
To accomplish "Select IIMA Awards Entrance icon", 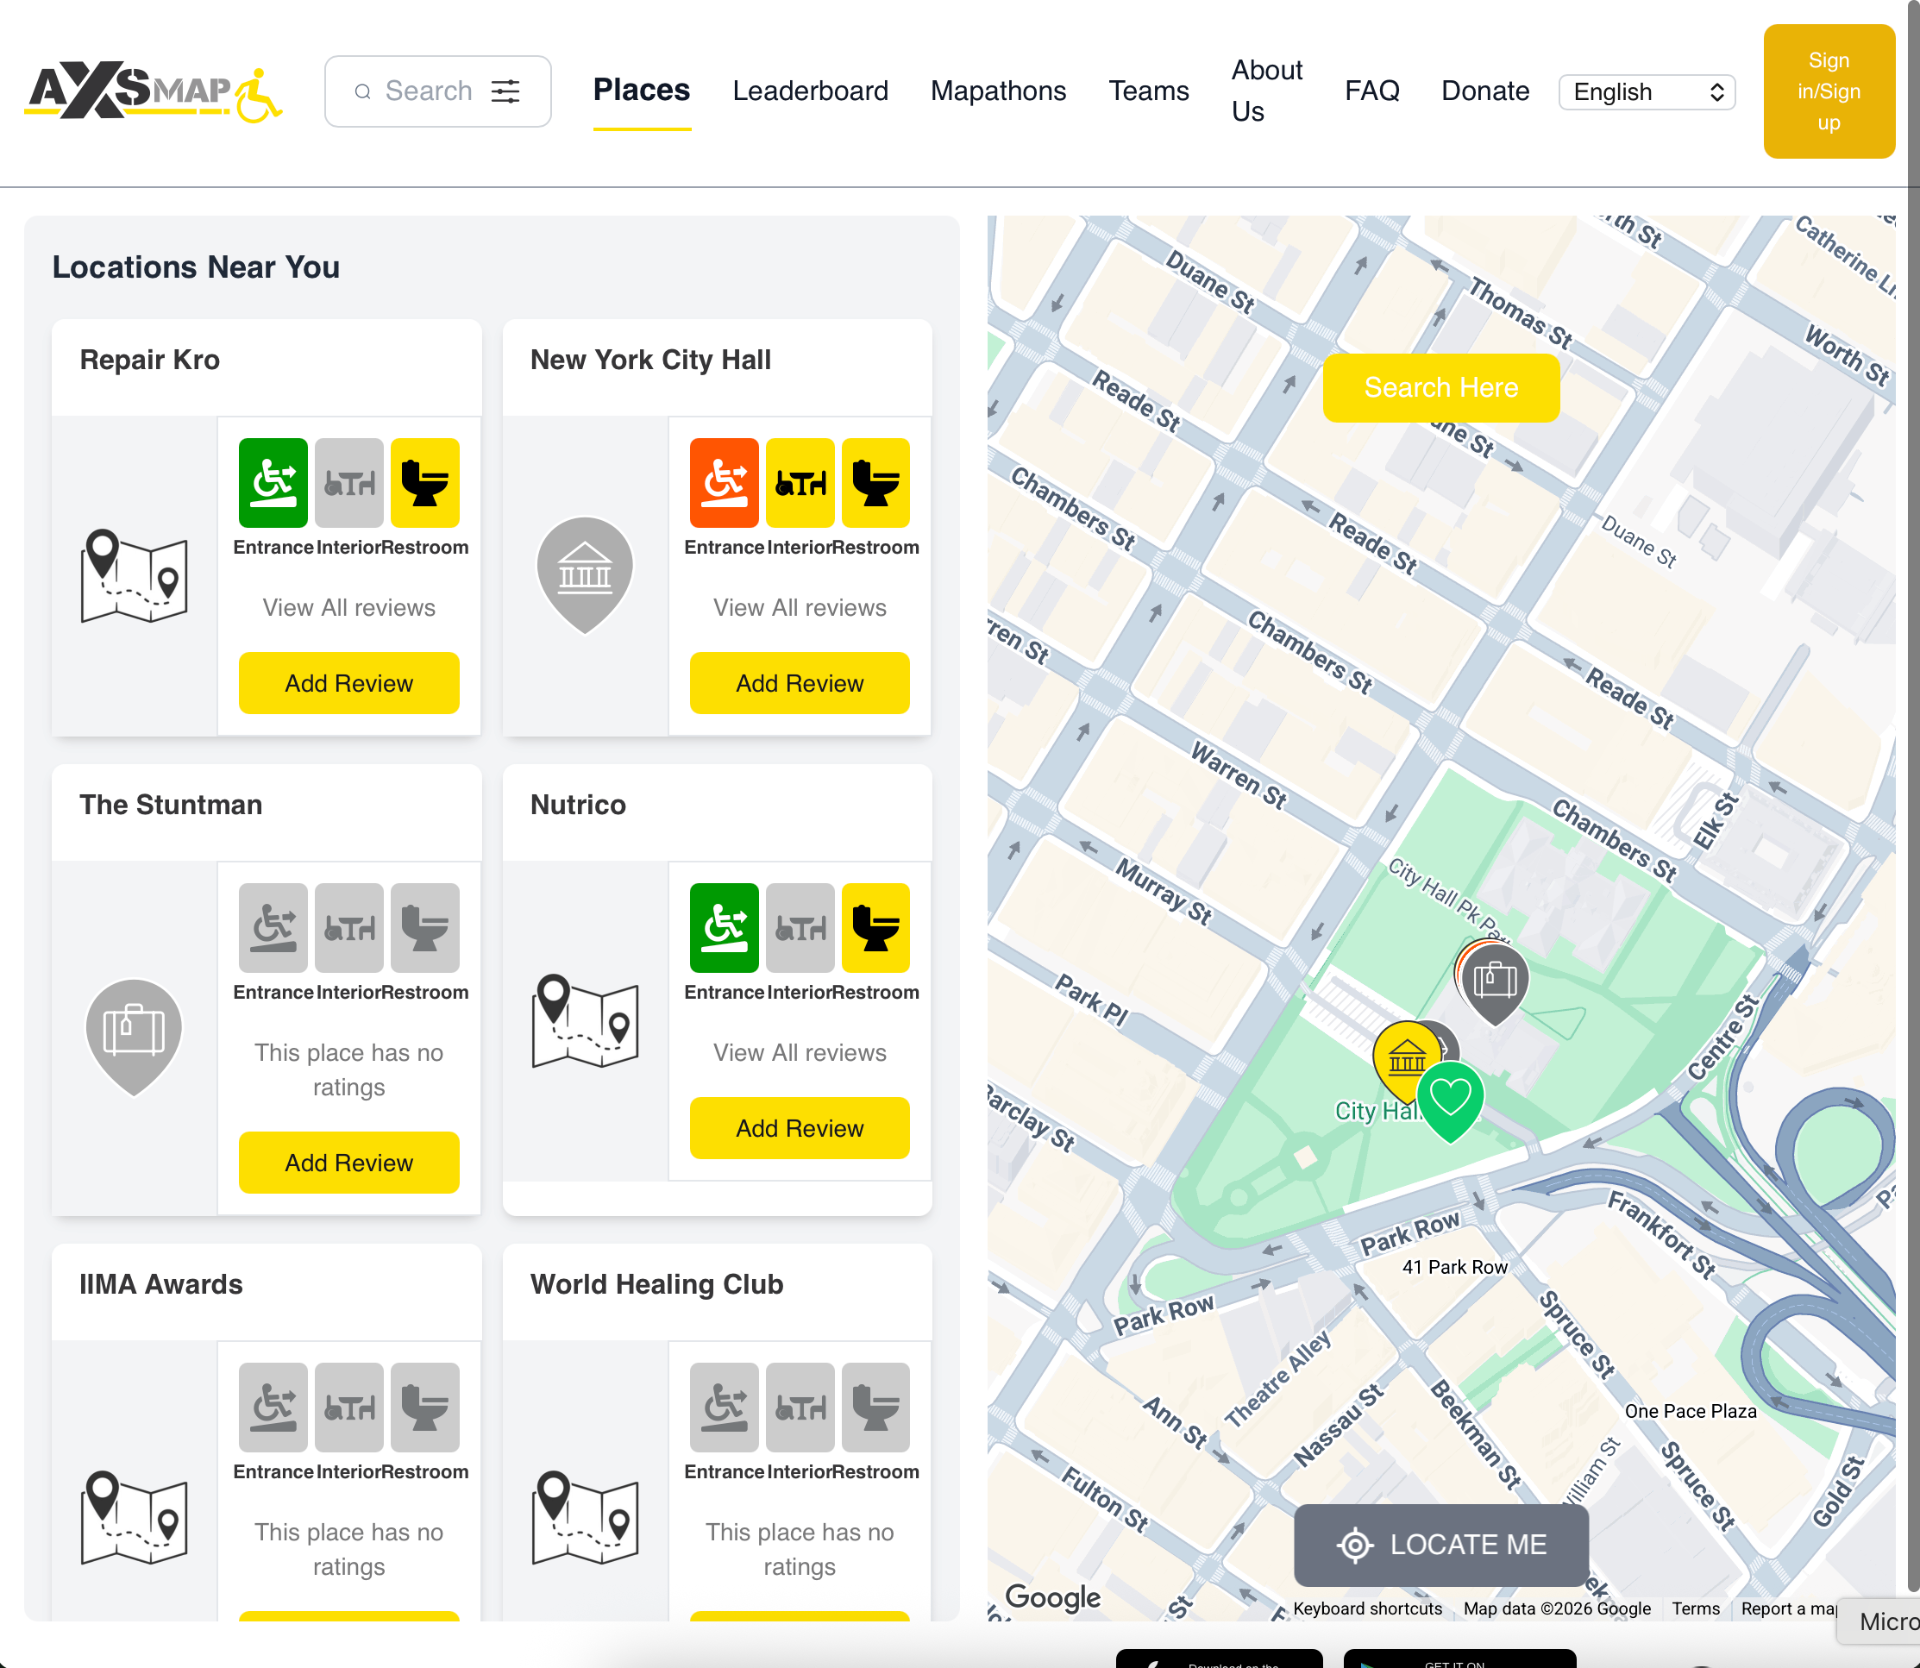I will pyautogui.click(x=273, y=1408).
